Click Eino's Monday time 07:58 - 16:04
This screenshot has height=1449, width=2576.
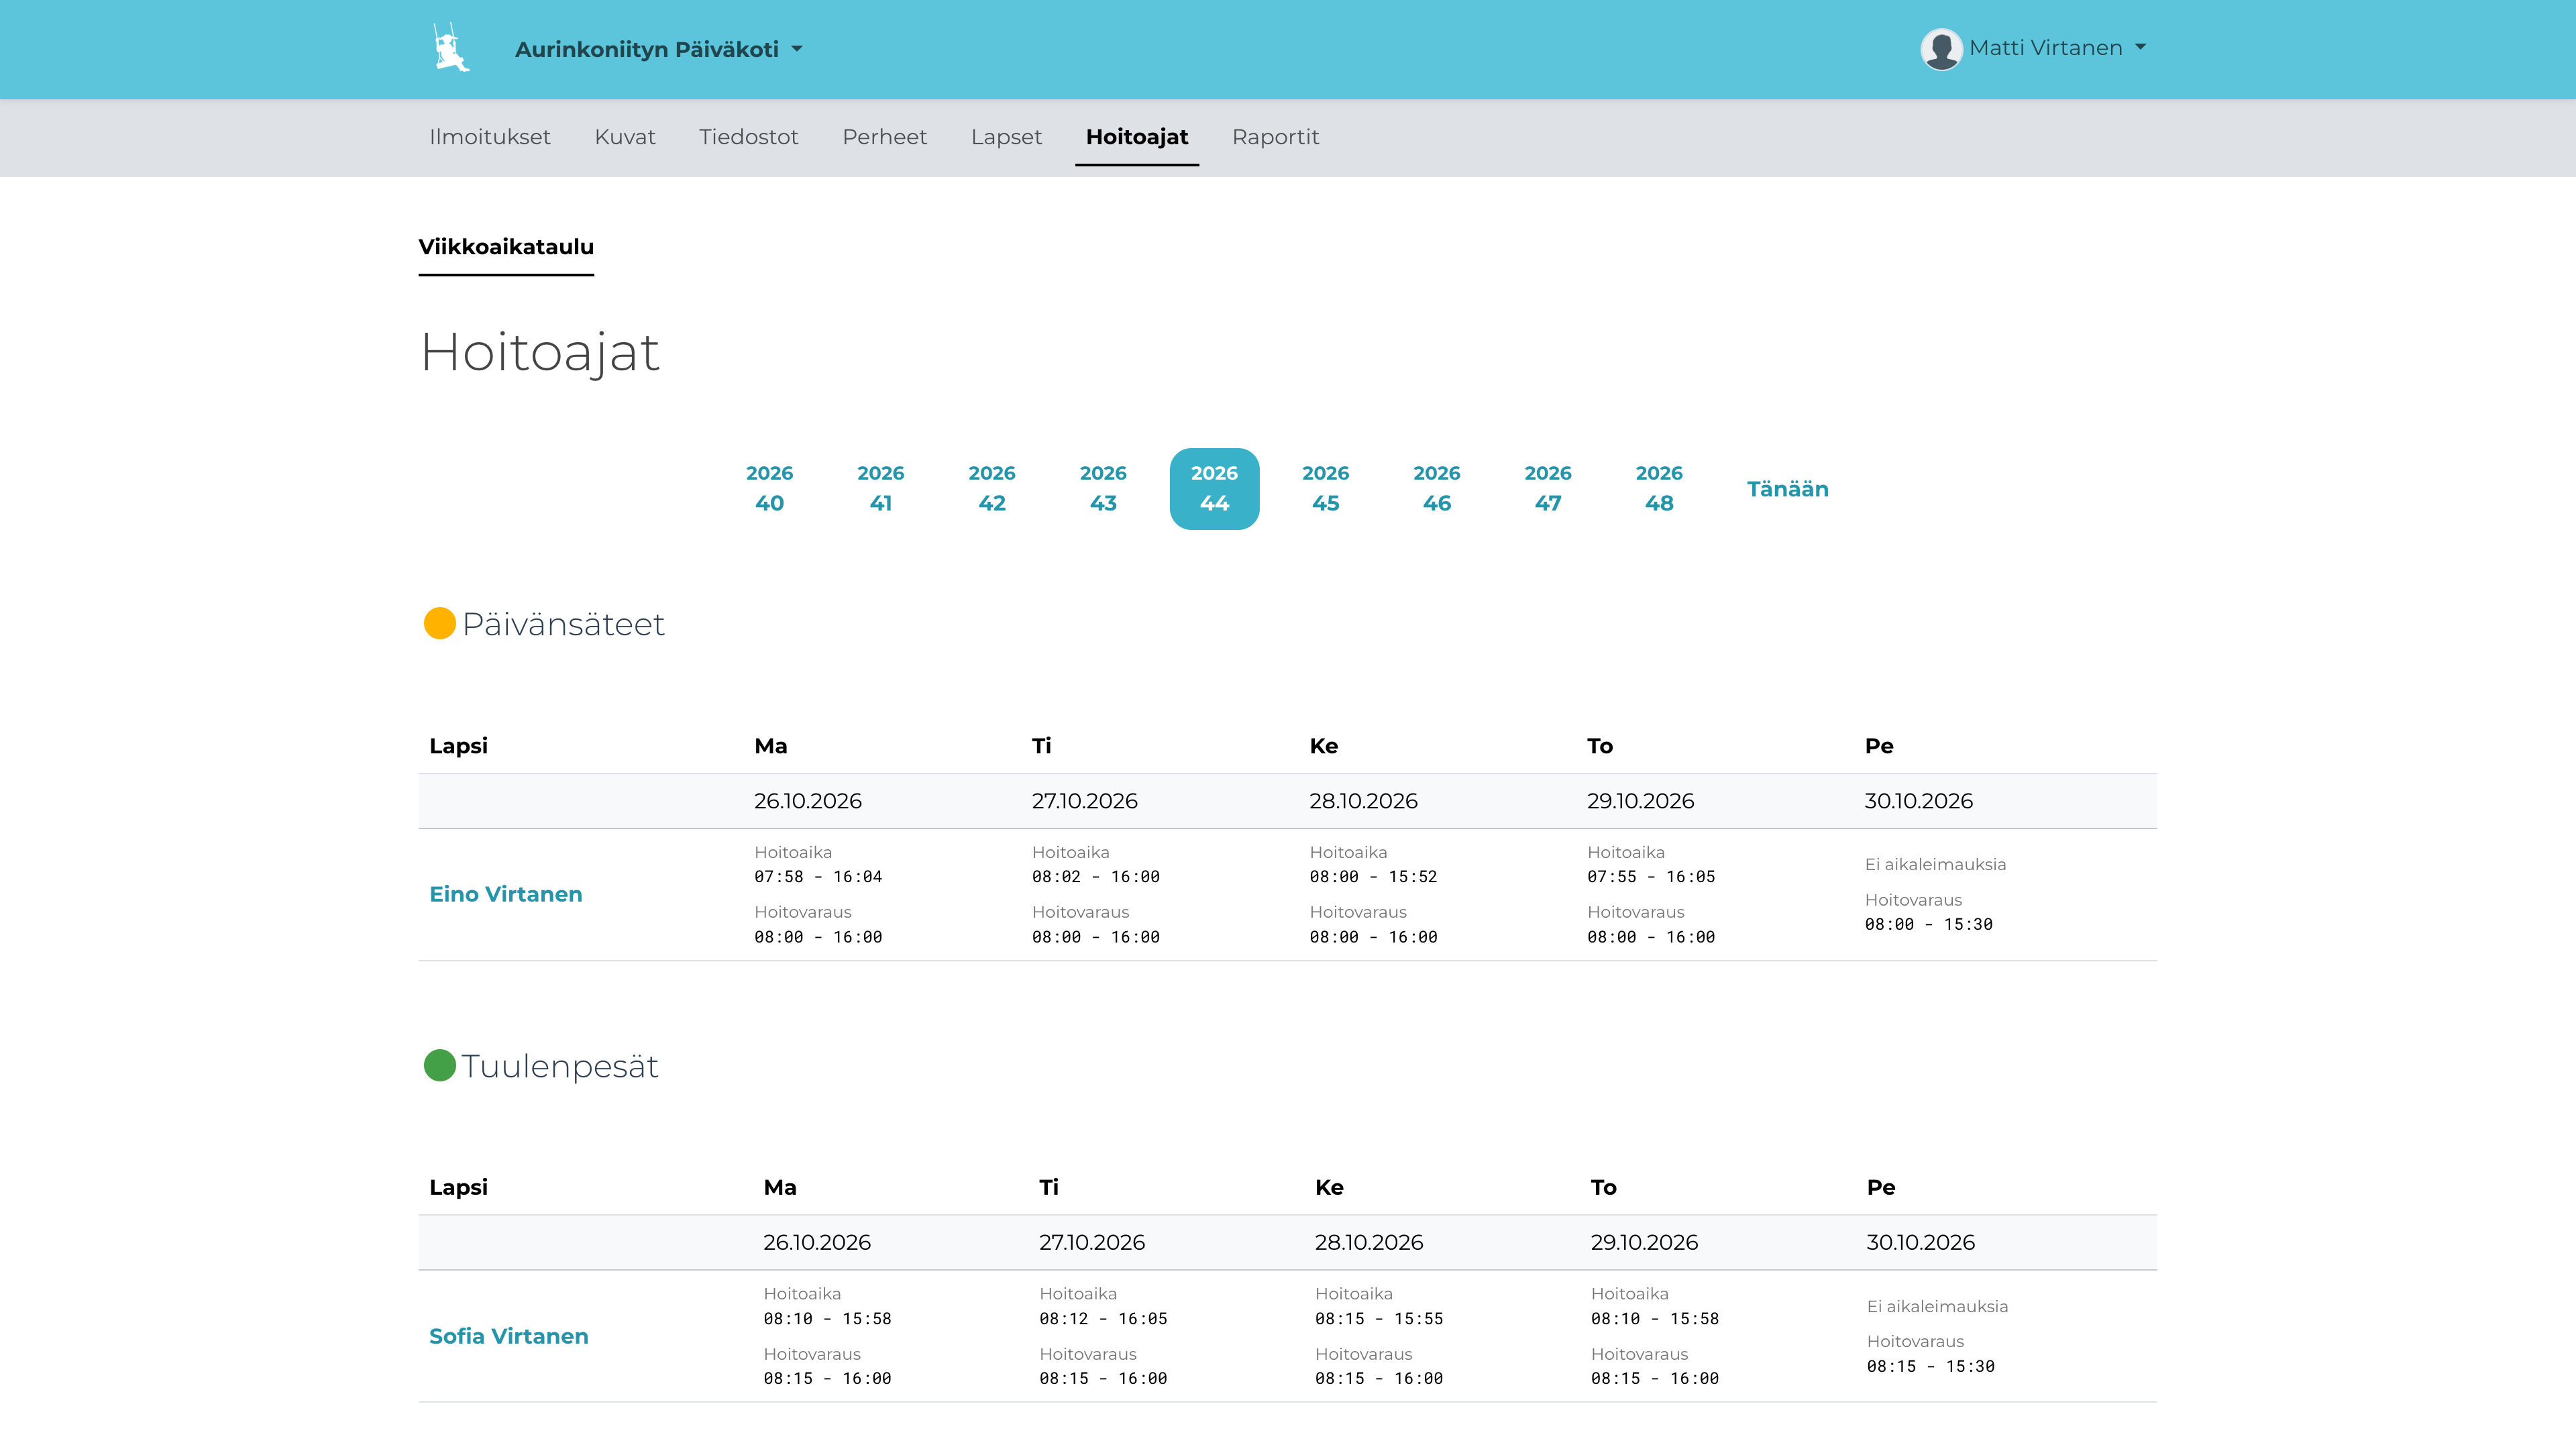tap(818, 877)
